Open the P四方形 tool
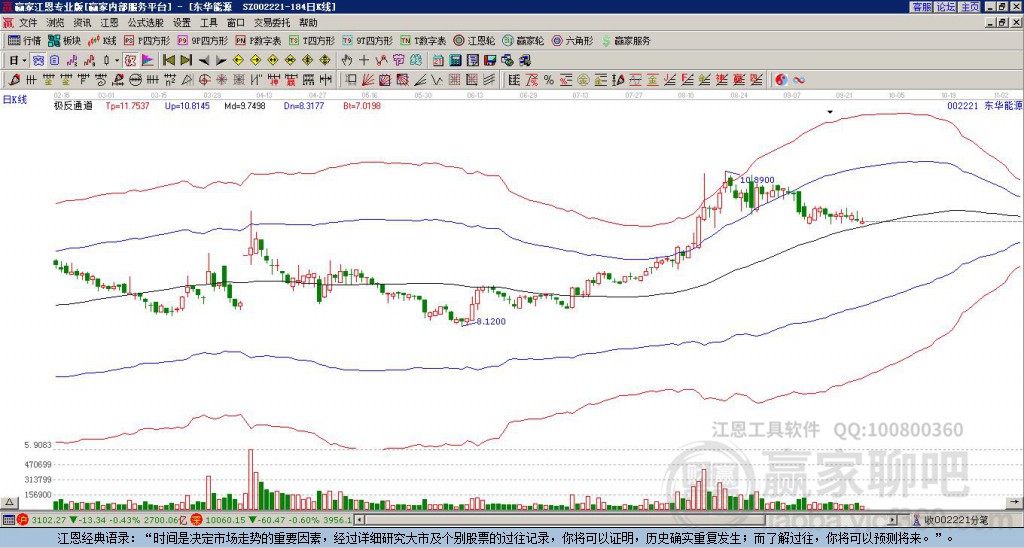This screenshot has width=1024, height=548. click(146, 40)
